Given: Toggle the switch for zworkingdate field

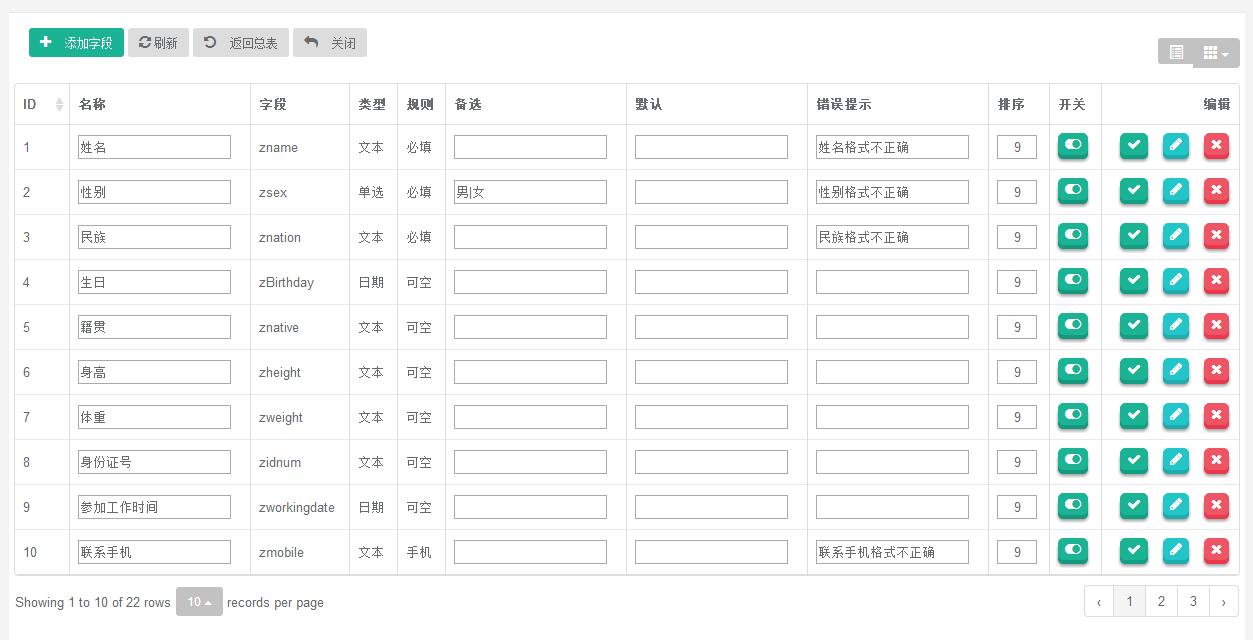Looking at the screenshot, I should click(1073, 506).
